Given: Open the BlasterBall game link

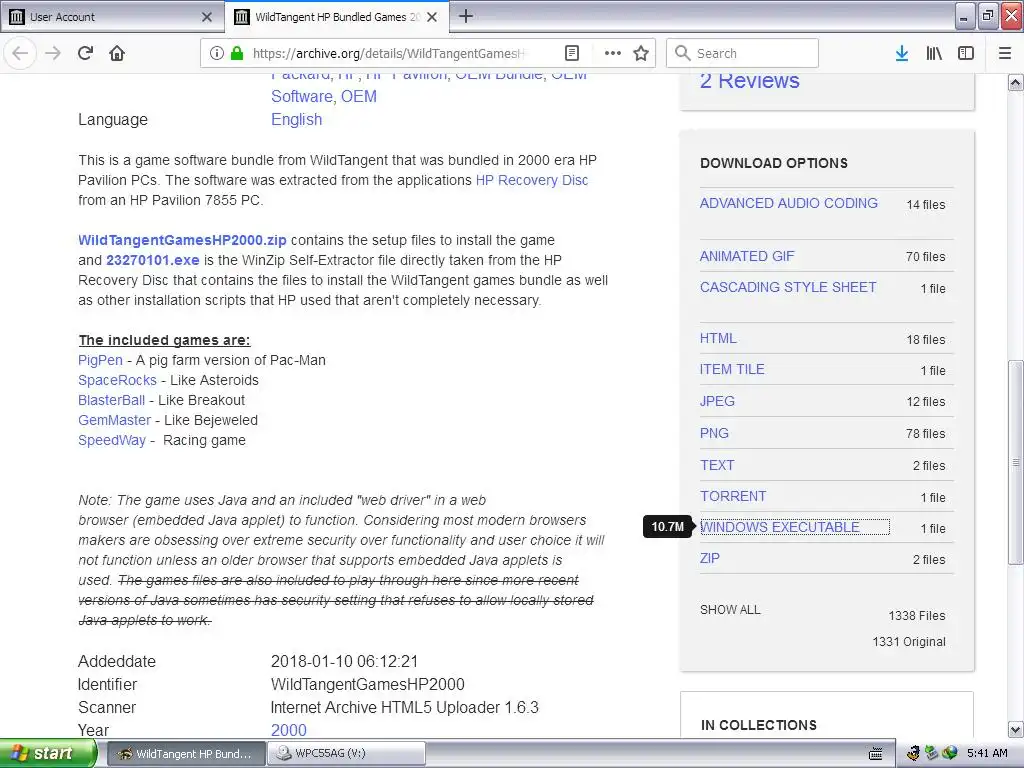Looking at the screenshot, I should 112,400.
